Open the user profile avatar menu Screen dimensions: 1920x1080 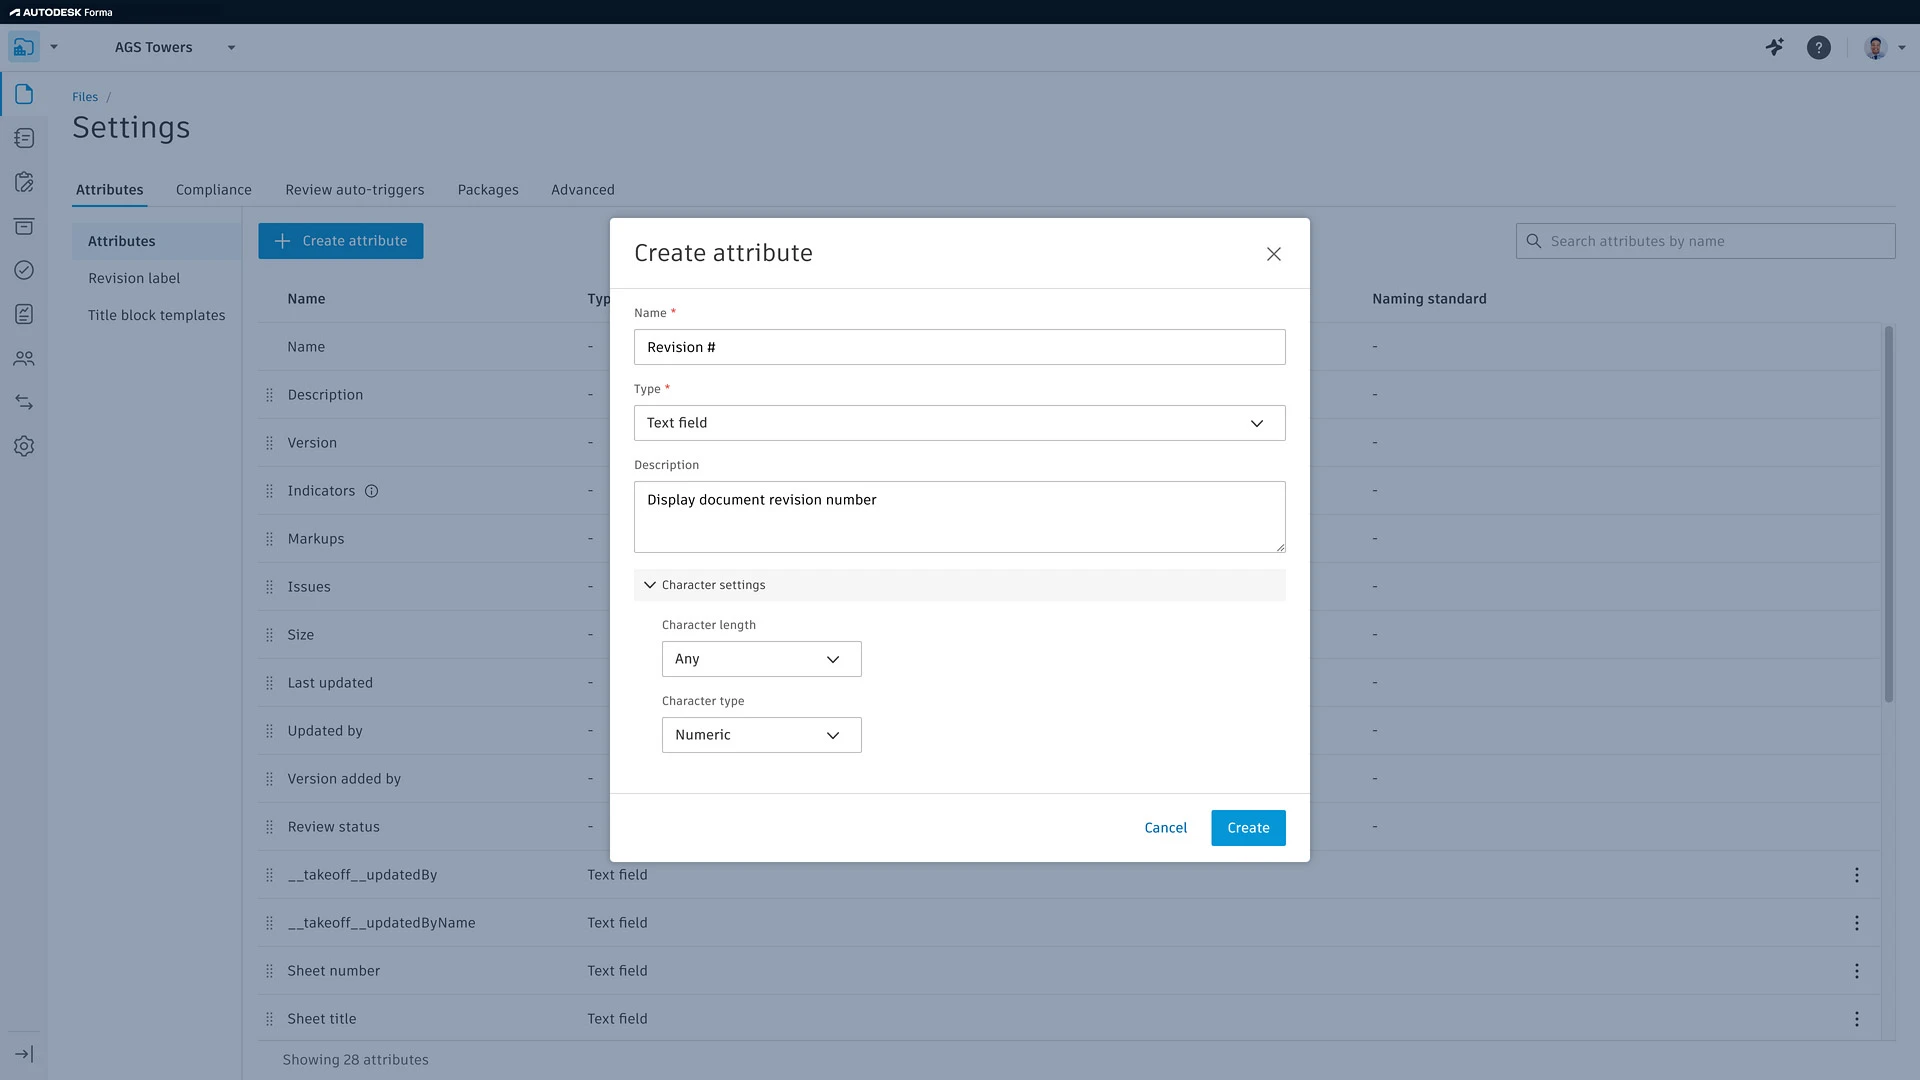[x=1883, y=47]
